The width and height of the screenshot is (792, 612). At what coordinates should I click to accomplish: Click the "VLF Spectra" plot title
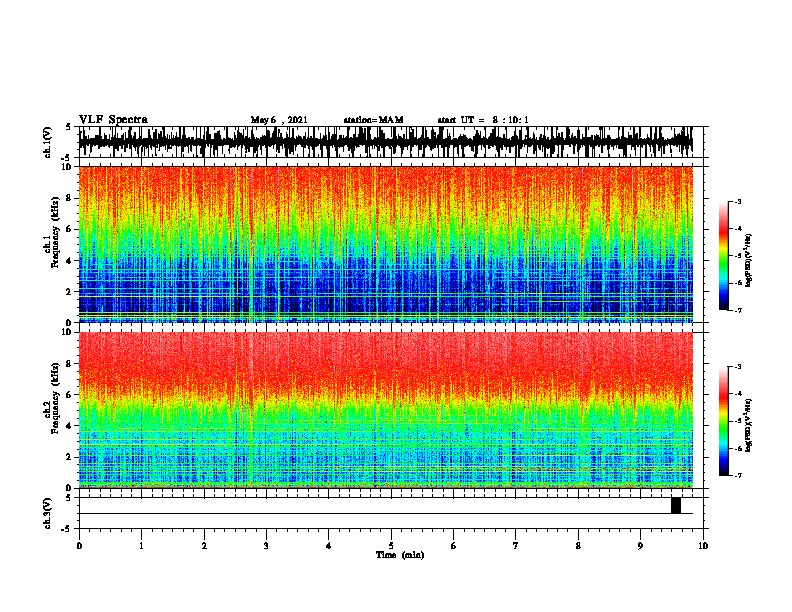(113, 120)
